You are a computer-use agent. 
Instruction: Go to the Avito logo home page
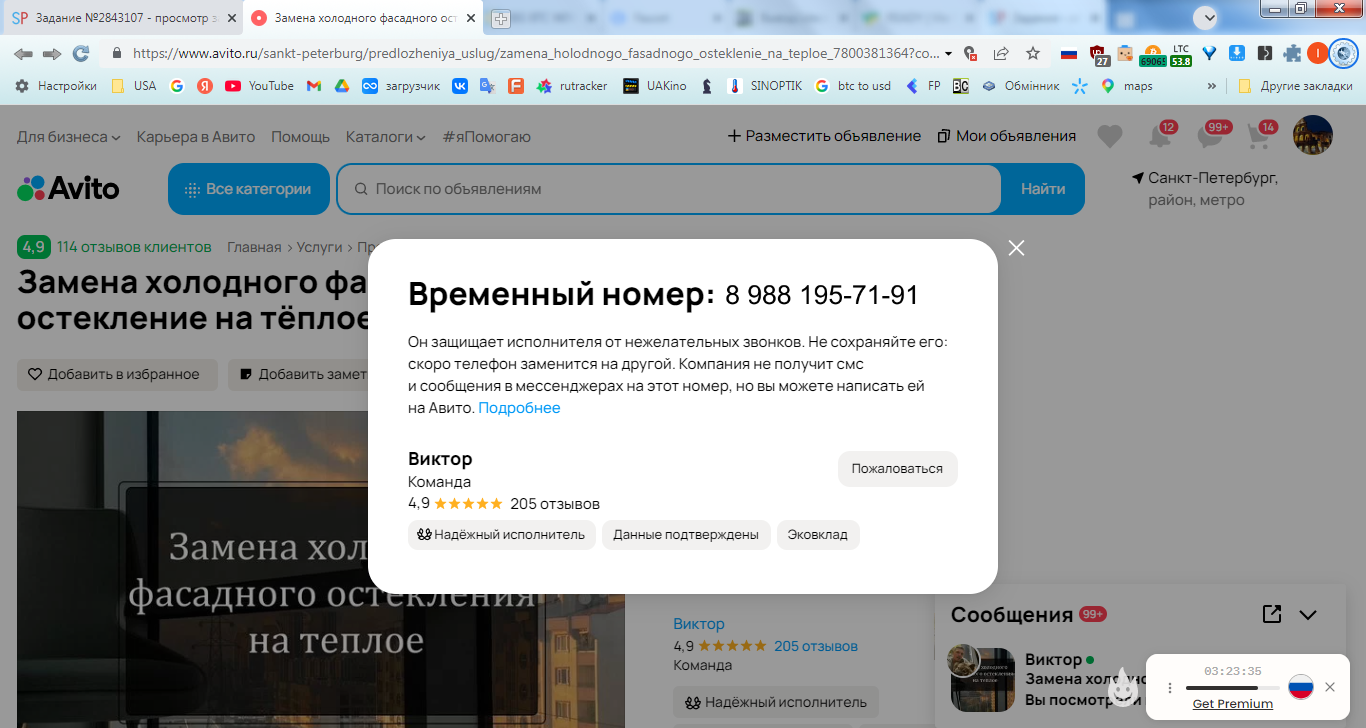click(68, 189)
